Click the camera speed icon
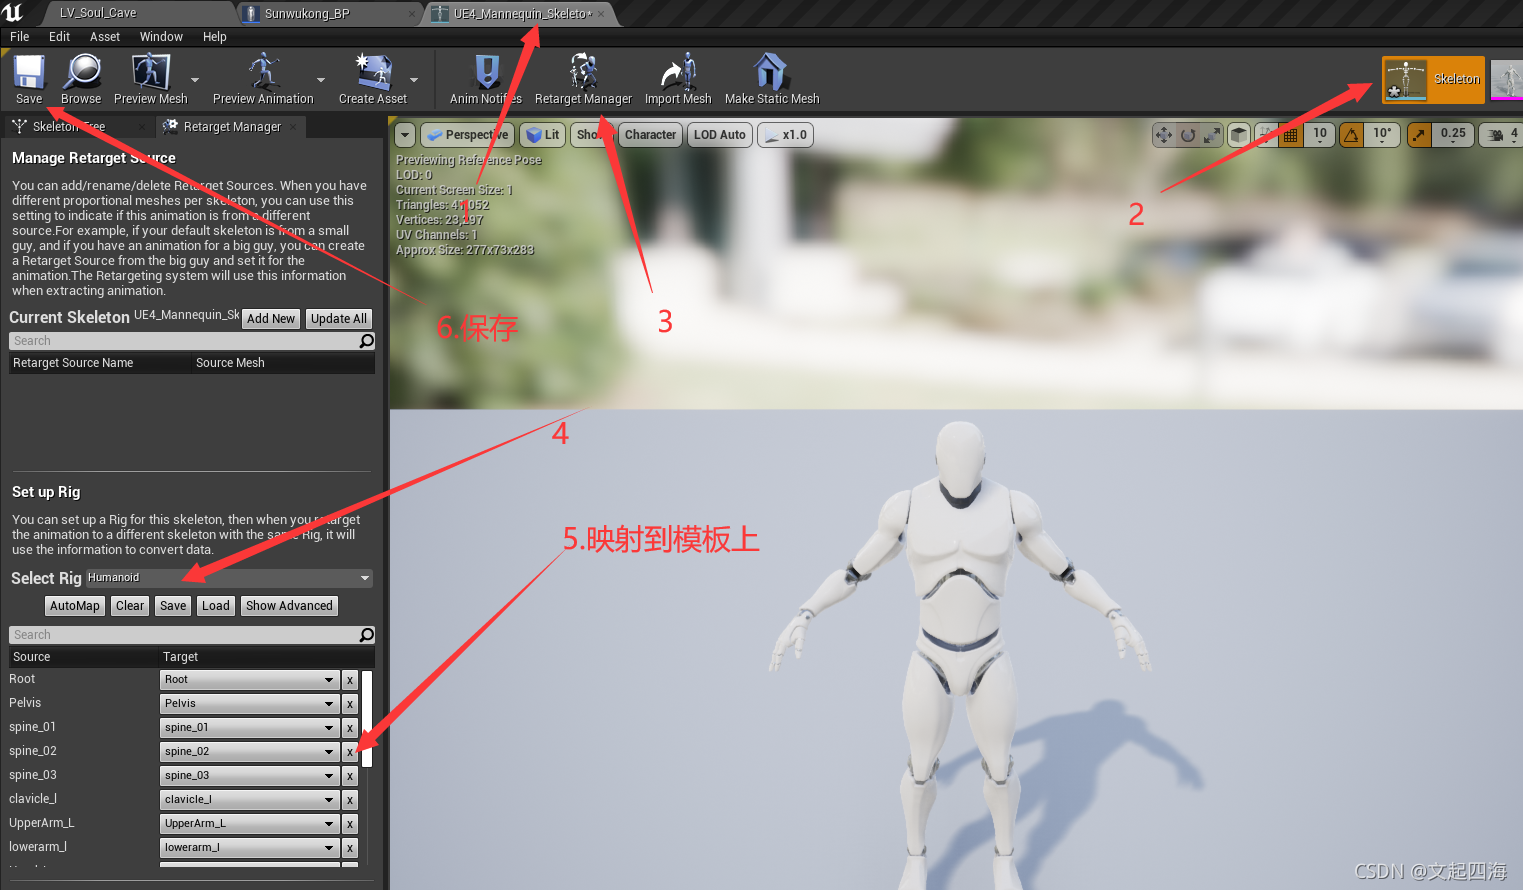This screenshot has height=890, width=1523. pos(1497,135)
